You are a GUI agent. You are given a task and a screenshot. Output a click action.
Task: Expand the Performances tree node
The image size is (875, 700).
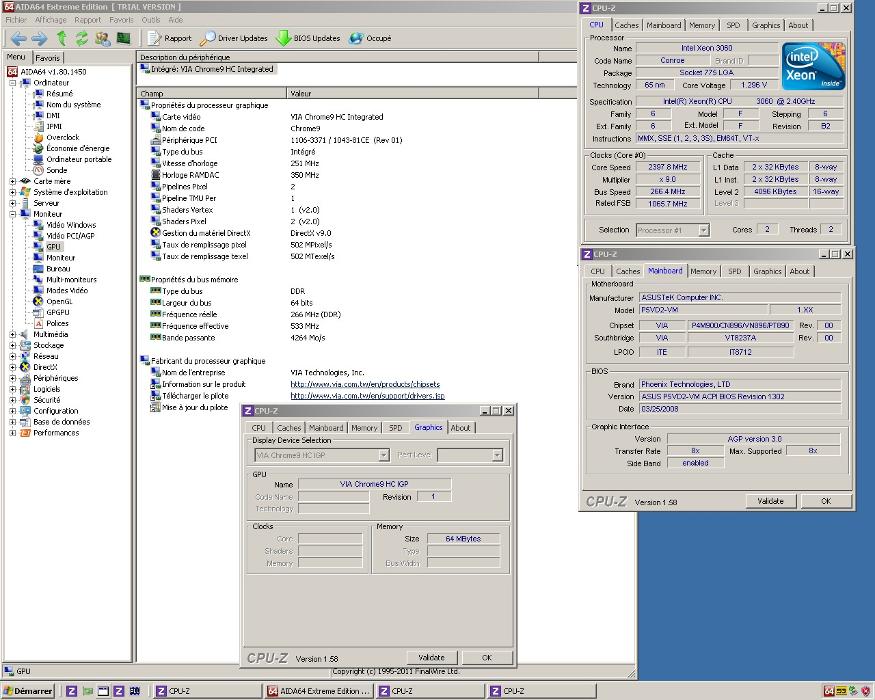tap(12, 433)
